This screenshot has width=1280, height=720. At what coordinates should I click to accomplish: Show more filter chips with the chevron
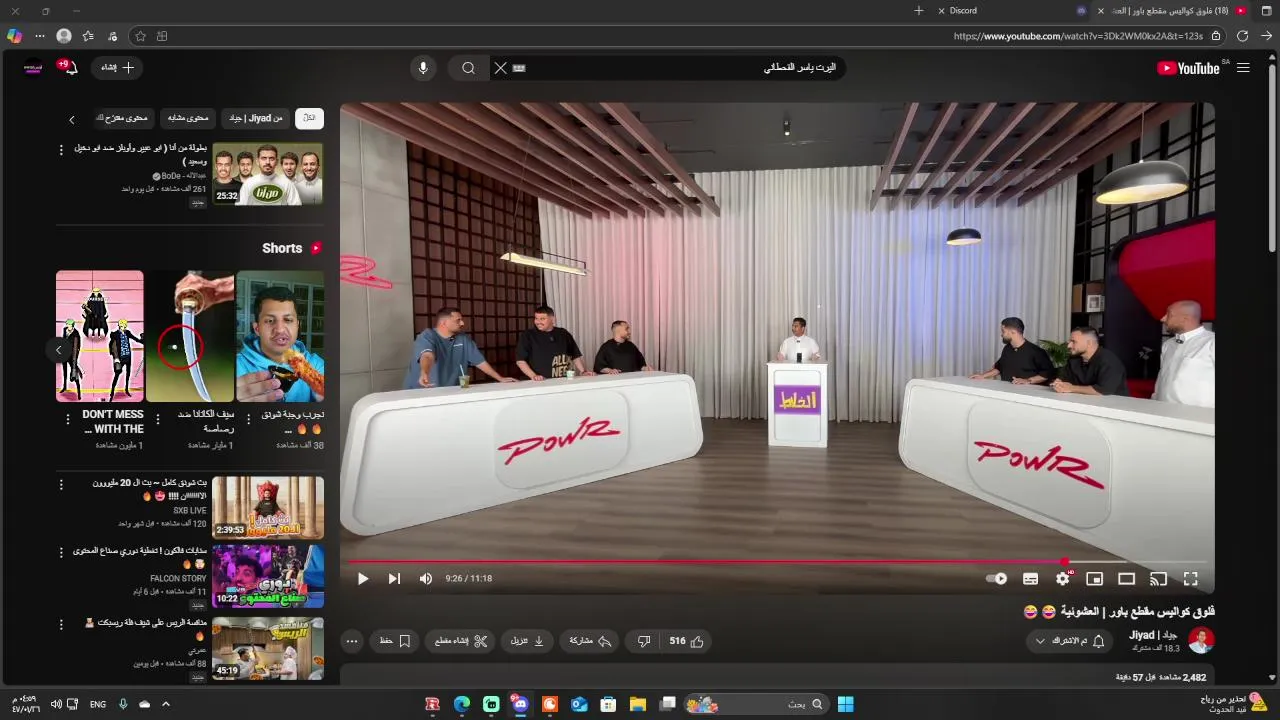(x=72, y=119)
